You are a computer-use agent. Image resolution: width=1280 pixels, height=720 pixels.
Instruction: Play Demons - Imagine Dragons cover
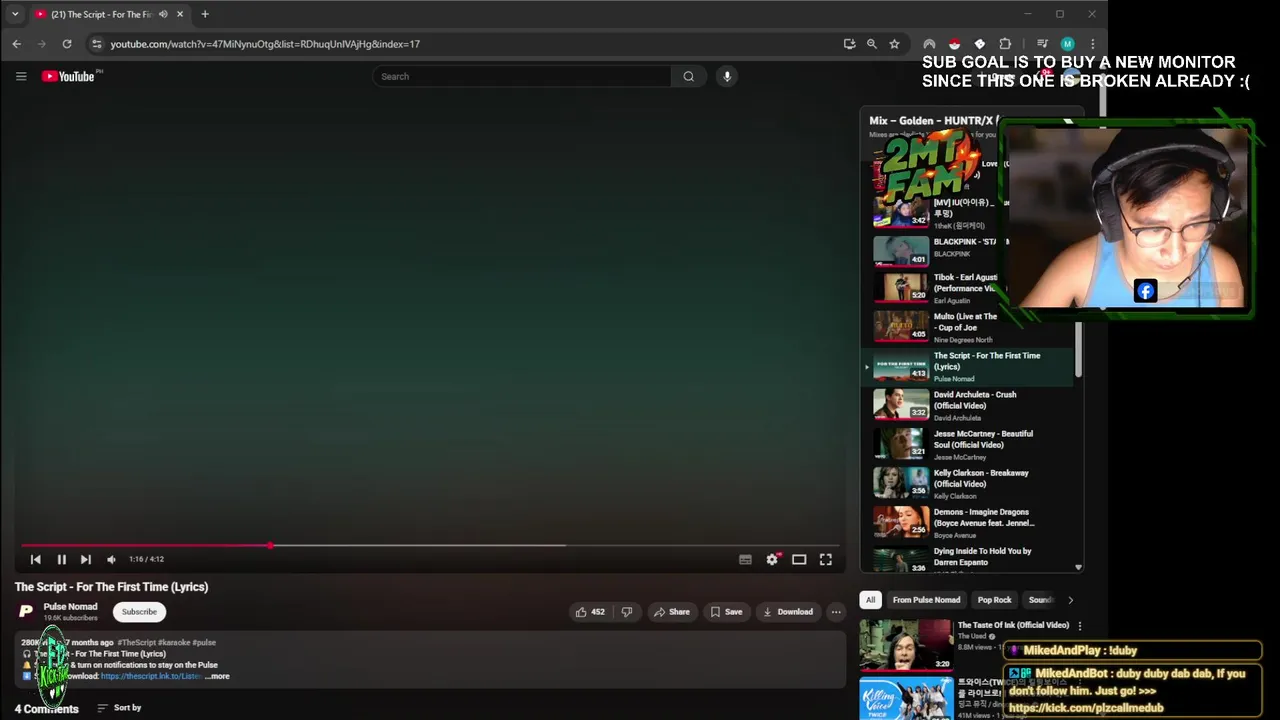(966, 522)
